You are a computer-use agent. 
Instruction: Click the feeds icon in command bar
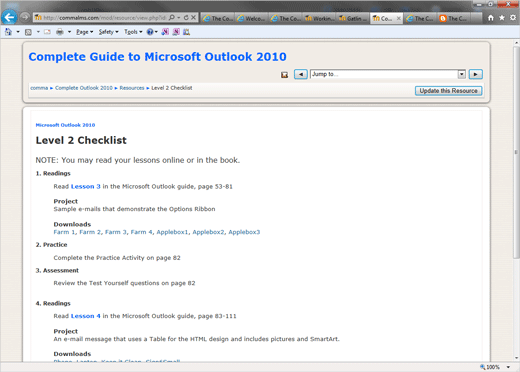coord(29,32)
